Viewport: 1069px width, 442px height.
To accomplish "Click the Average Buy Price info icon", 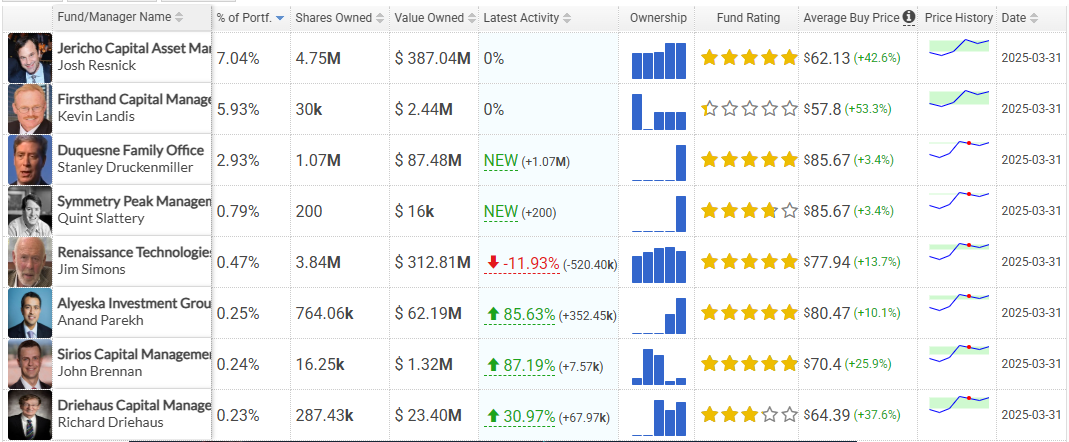I will click(x=909, y=17).
